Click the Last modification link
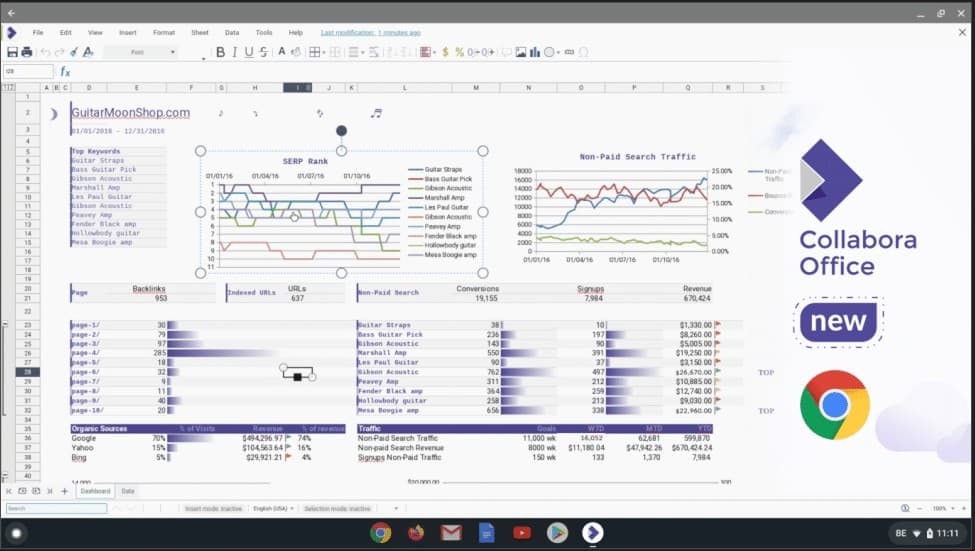This screenshot has width=975, height=551. click(371, 32)
